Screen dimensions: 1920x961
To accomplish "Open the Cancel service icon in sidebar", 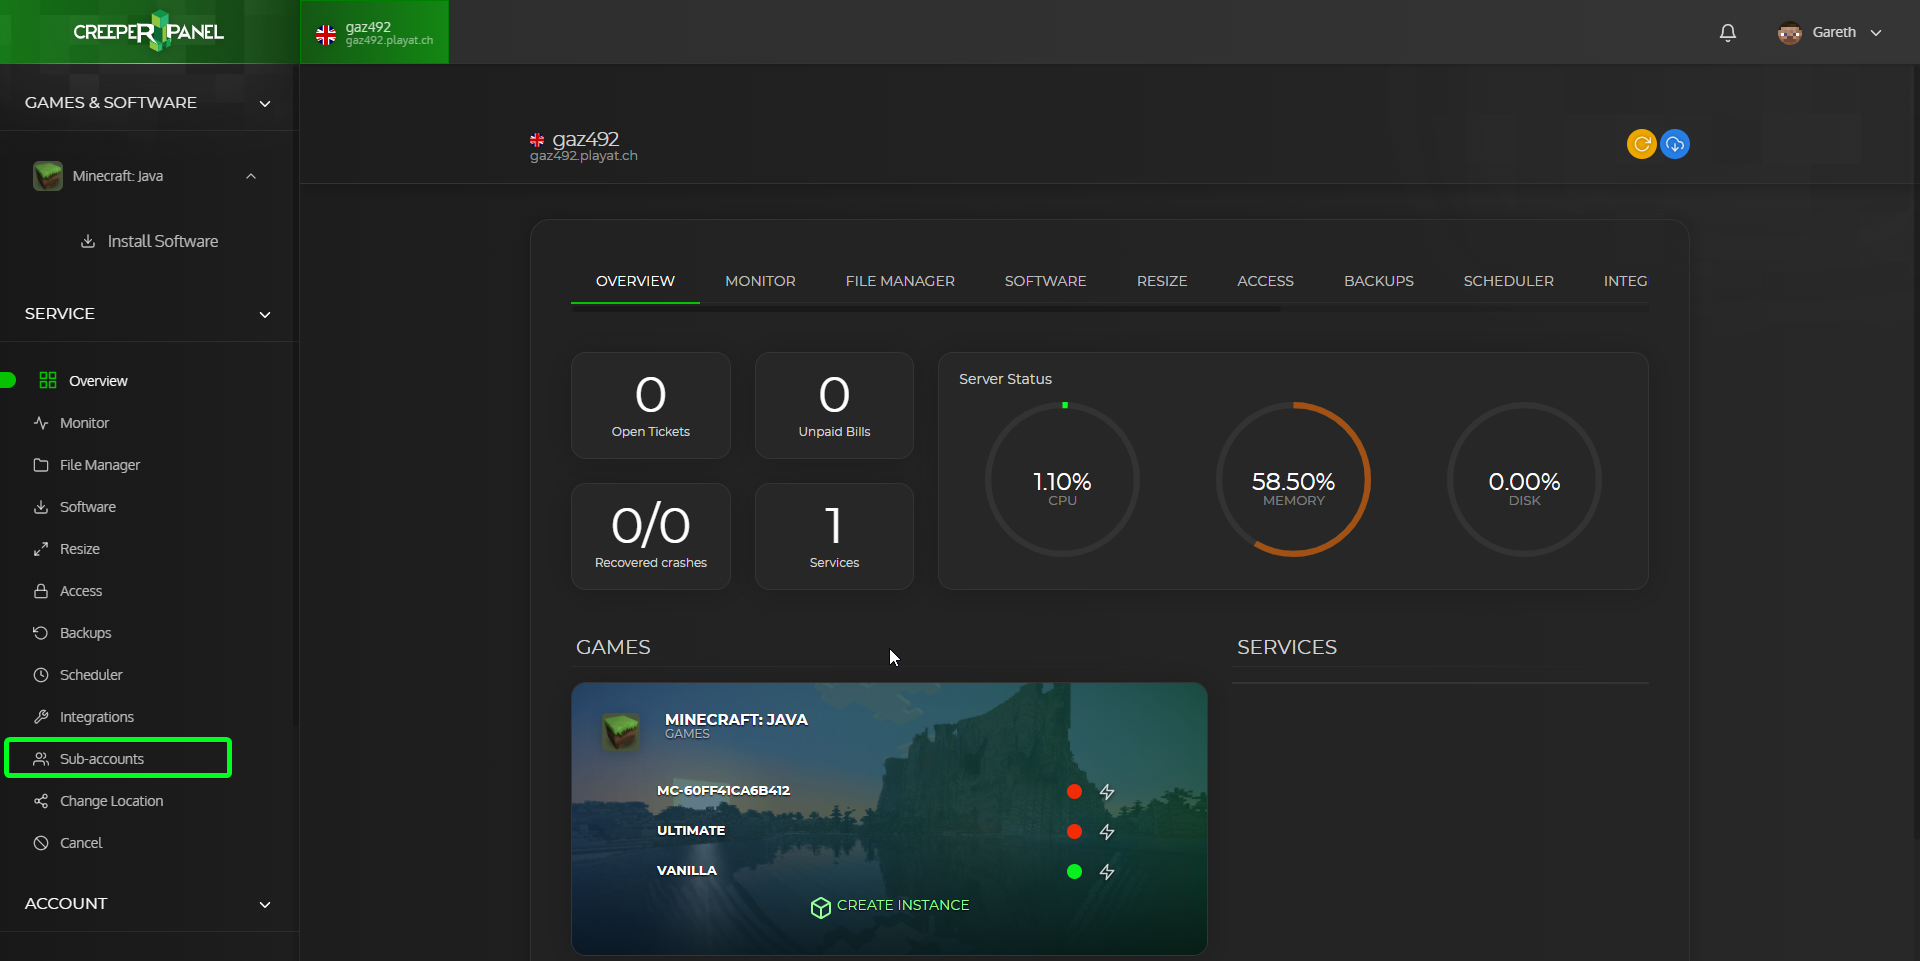I will pyautogui.click(x=41, y=843).
